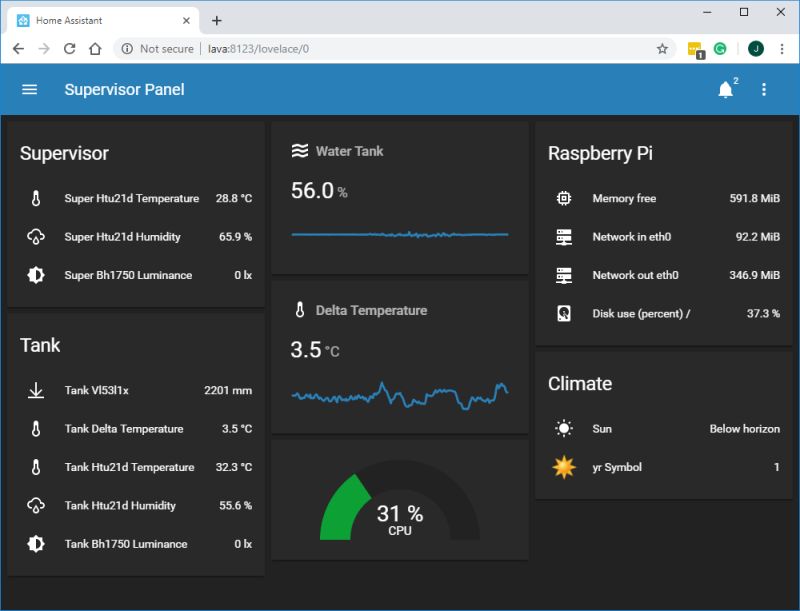This screenshot has height=611, width=800.
Task: Reload the Home Assistant page
Action: 69,49
